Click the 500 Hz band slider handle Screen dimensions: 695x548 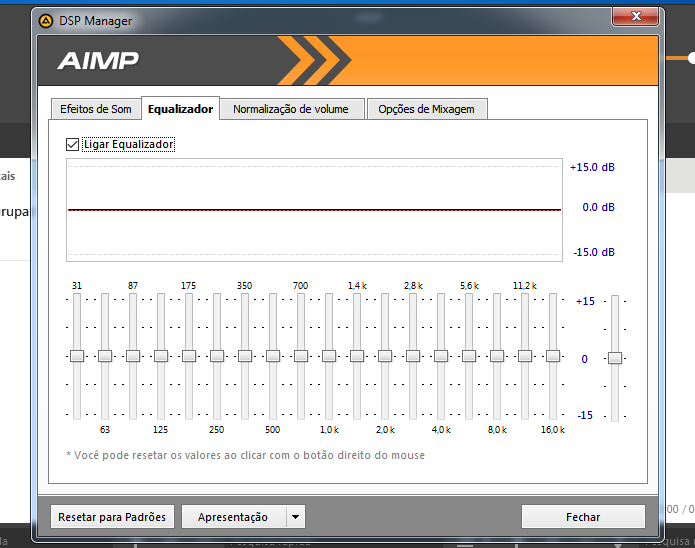click(x=273, y=356)
